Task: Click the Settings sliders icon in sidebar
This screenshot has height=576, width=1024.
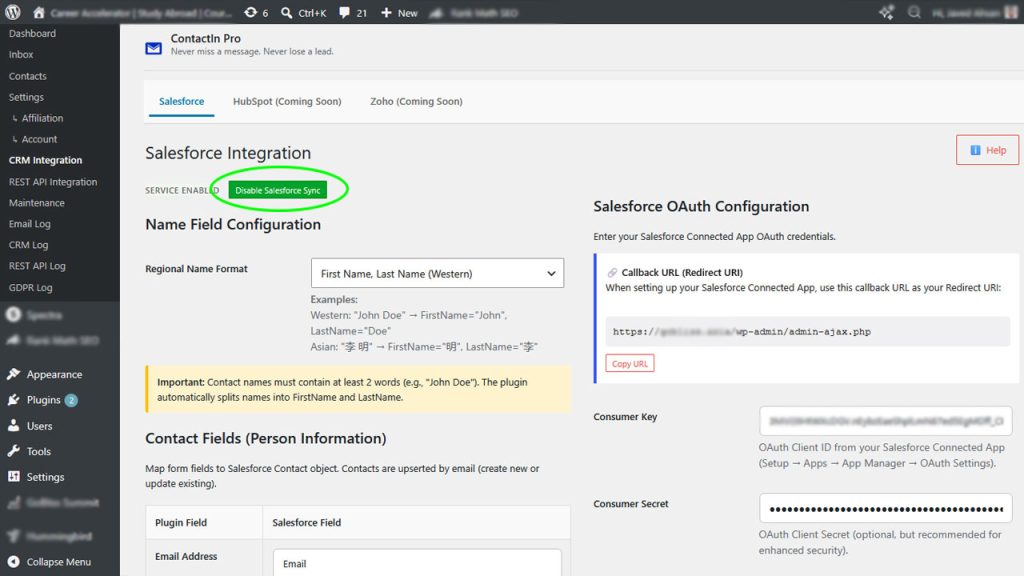Action: click(x=14, y=477)
